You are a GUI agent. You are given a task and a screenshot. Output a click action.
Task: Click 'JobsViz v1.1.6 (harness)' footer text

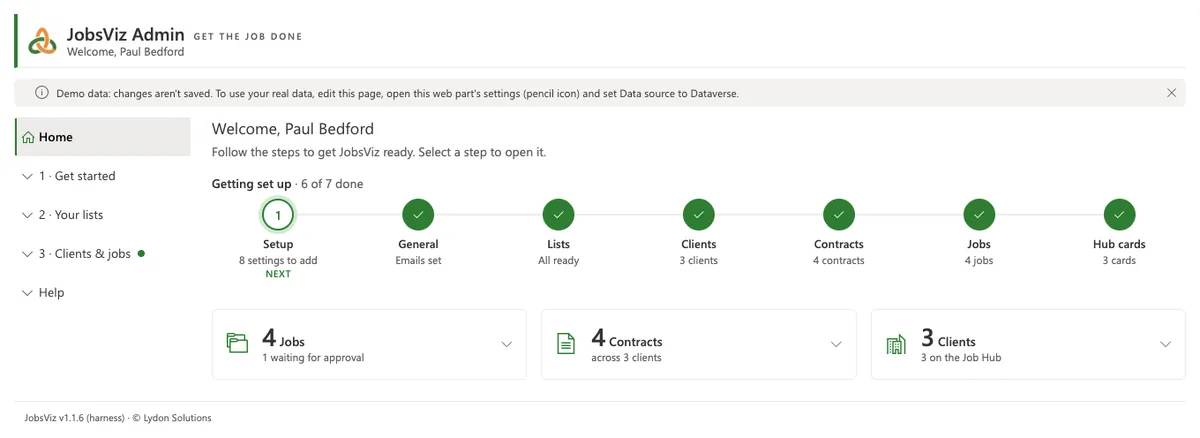pos(73,418)
